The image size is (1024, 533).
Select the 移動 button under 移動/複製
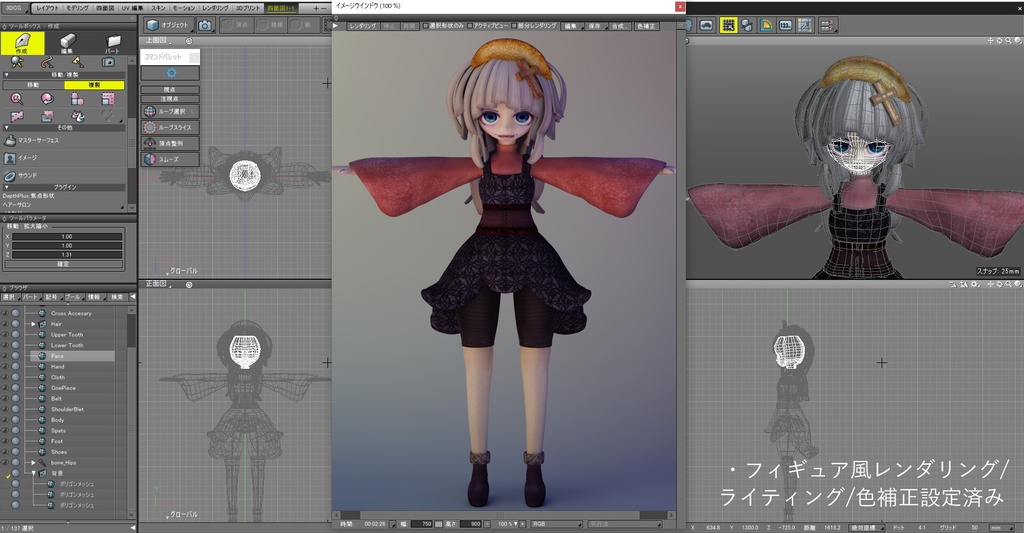point(33,85)
